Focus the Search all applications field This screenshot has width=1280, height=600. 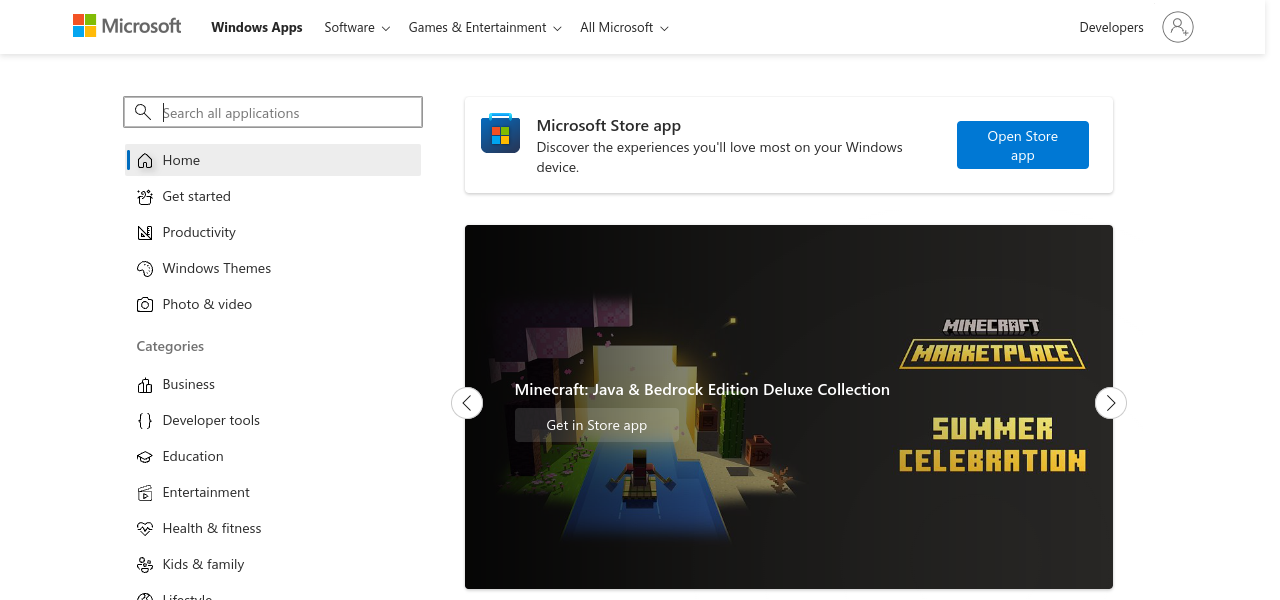(288, 113)
